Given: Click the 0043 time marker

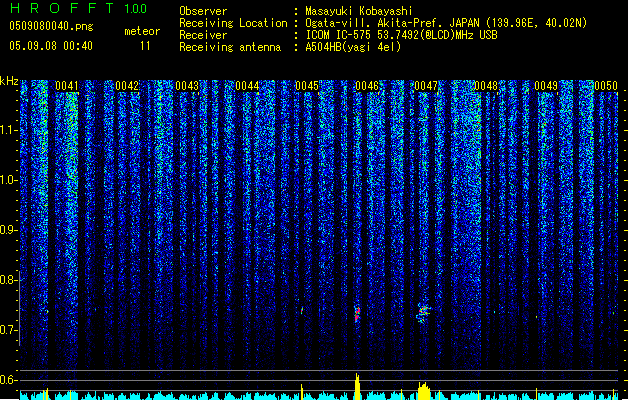Looking at the screenshot, I should click(187, 86).
